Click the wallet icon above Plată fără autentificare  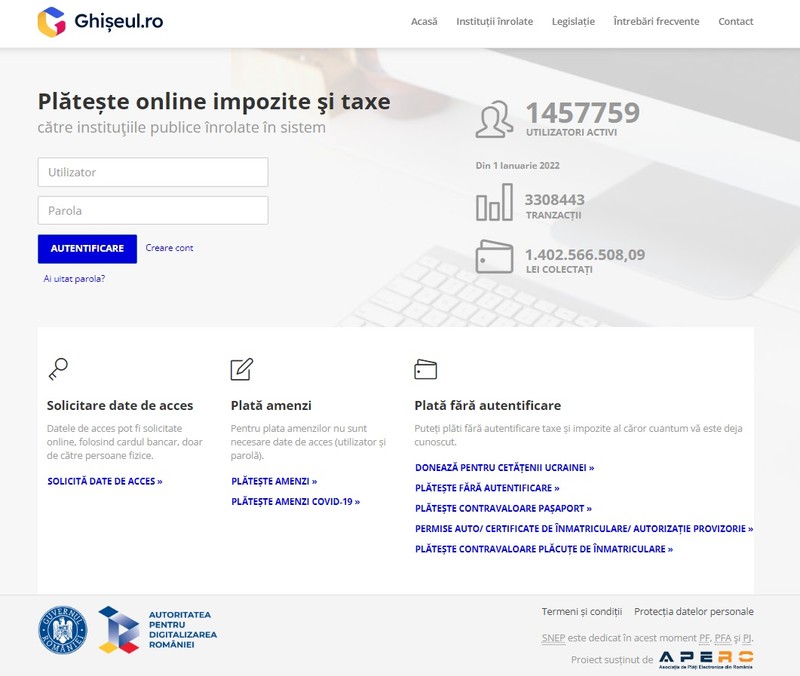pyautogui.click(x=426, y=369)
